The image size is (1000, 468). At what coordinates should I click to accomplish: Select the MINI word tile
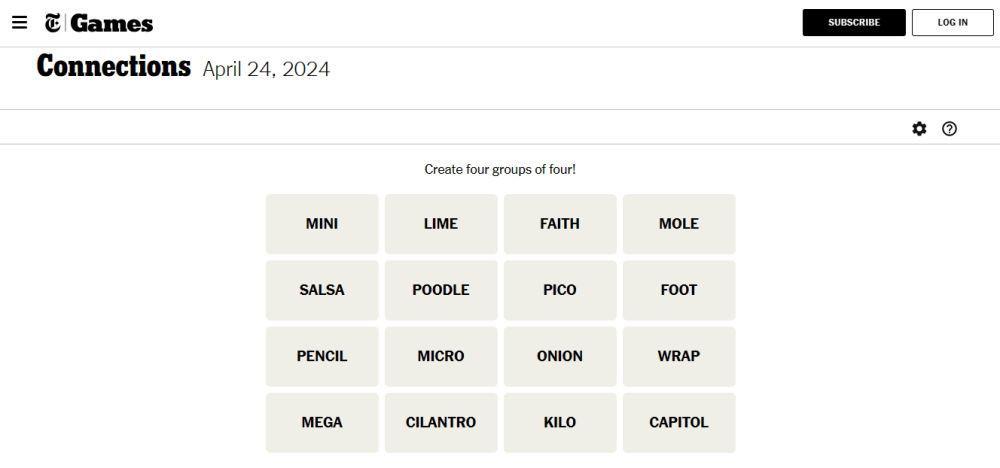pyautogui.click(x=322, y=224)
